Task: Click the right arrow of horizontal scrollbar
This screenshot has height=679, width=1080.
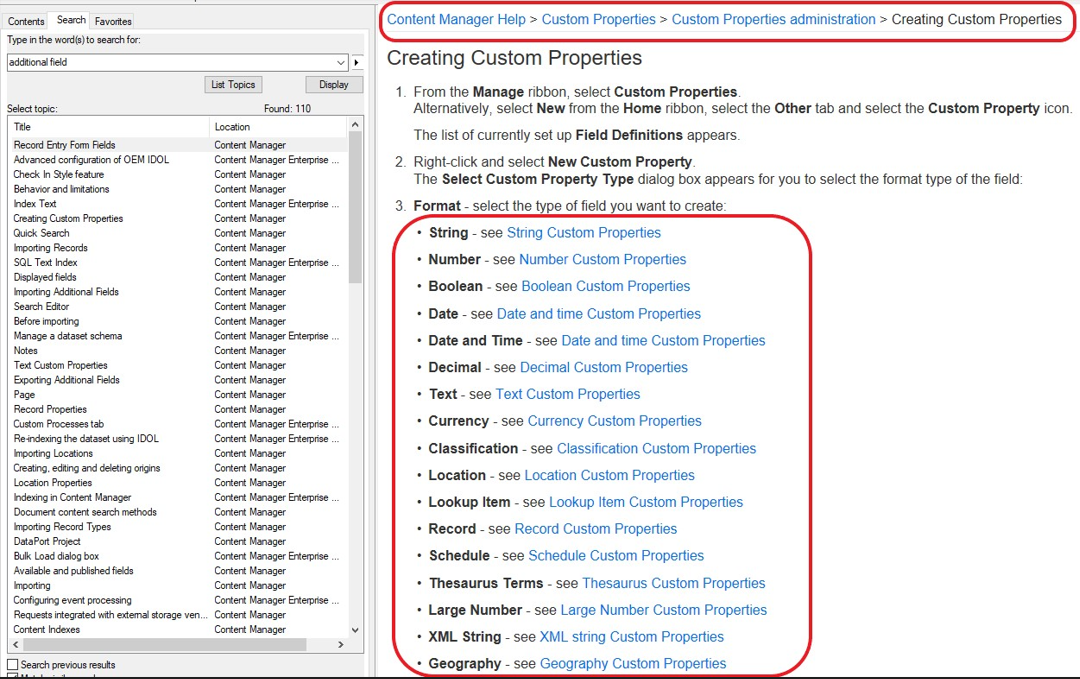Action: point(340,645)
